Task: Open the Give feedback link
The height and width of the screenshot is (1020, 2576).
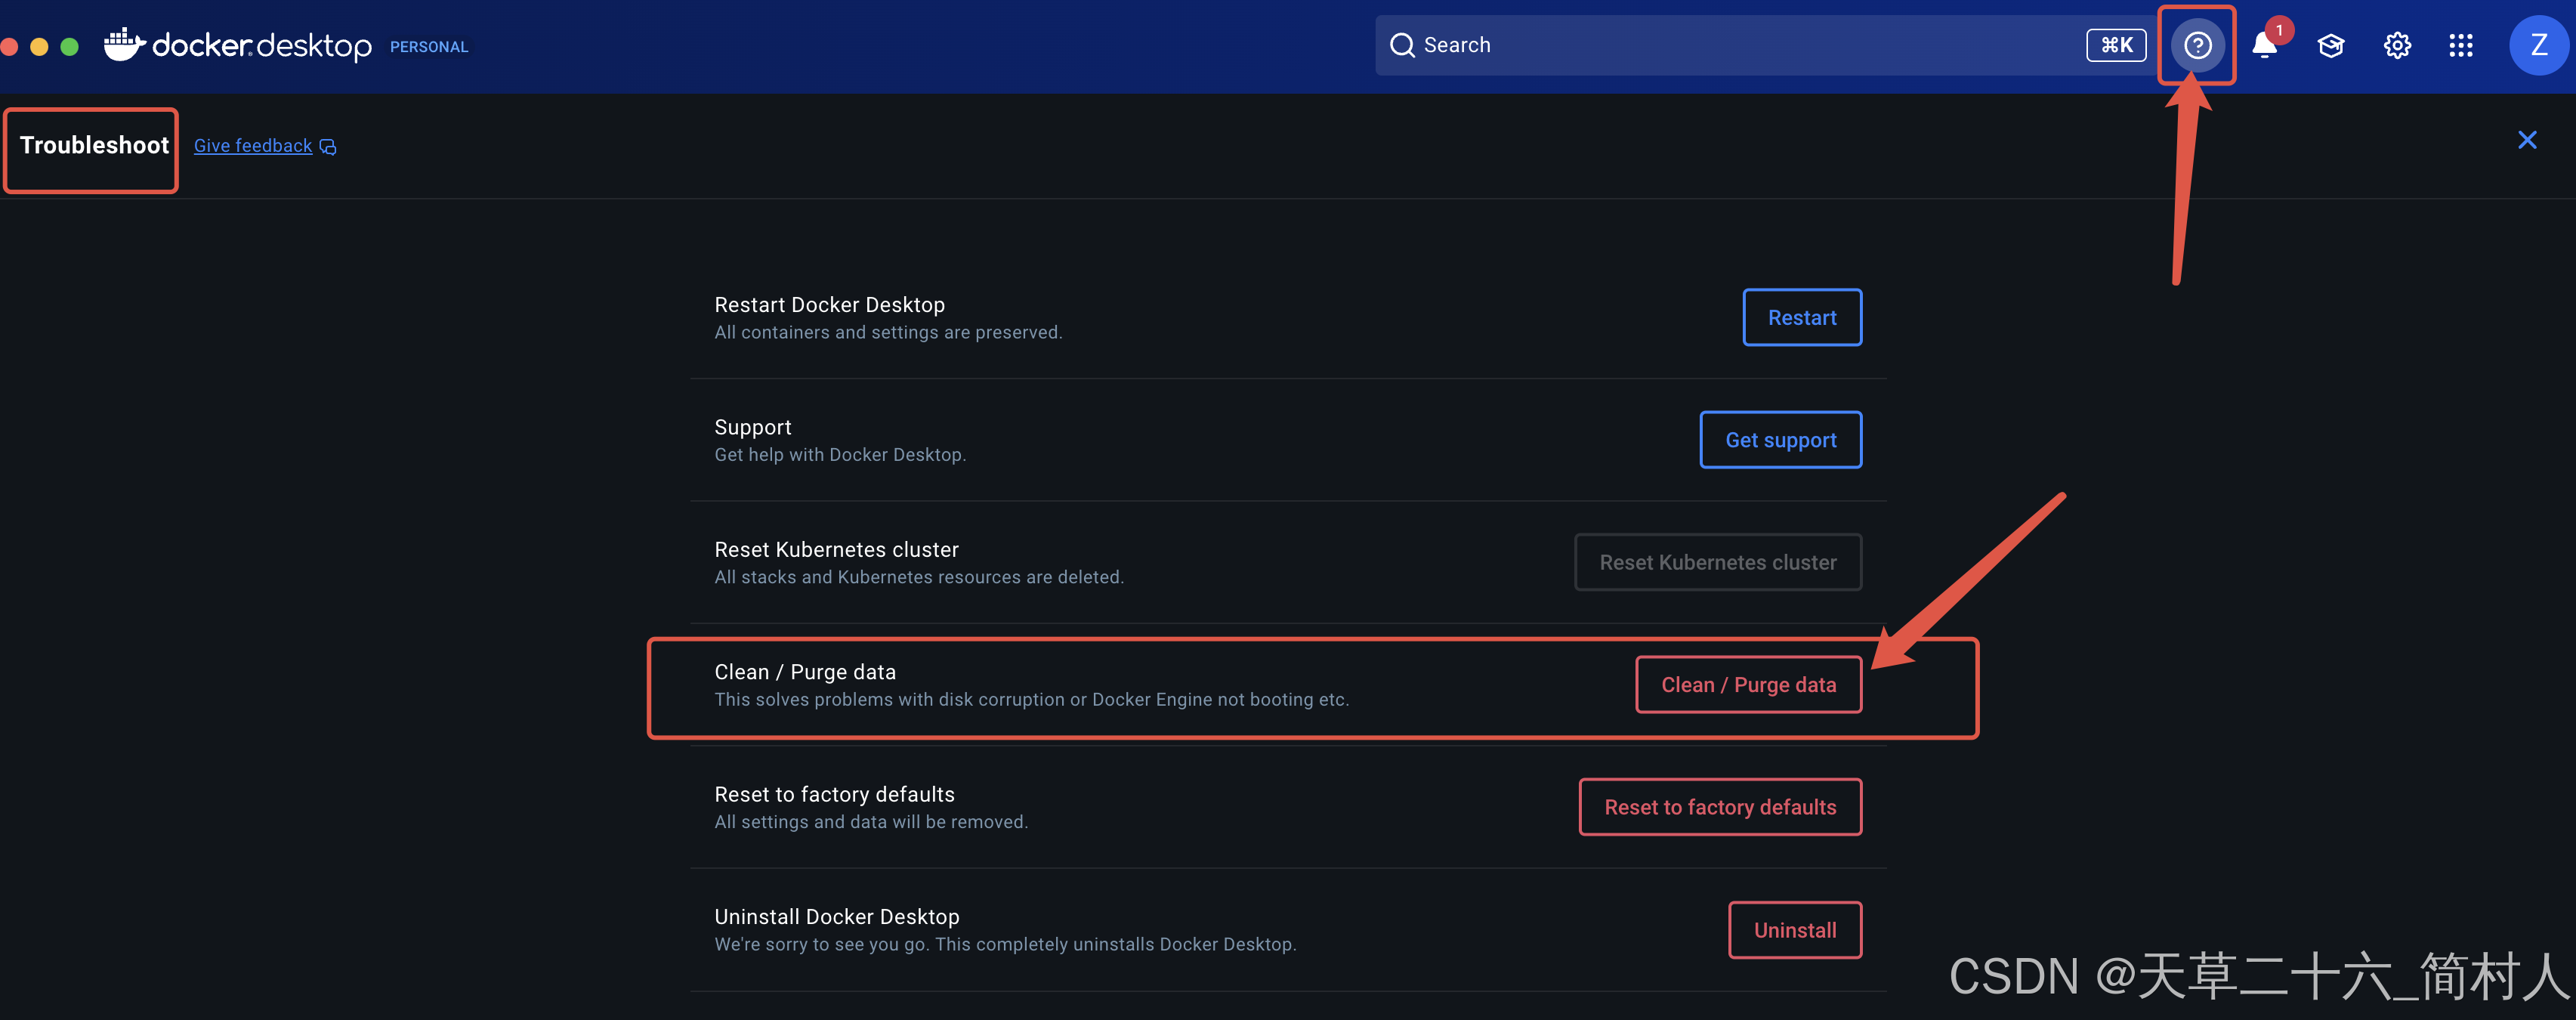Action: (x=253, y=146)
